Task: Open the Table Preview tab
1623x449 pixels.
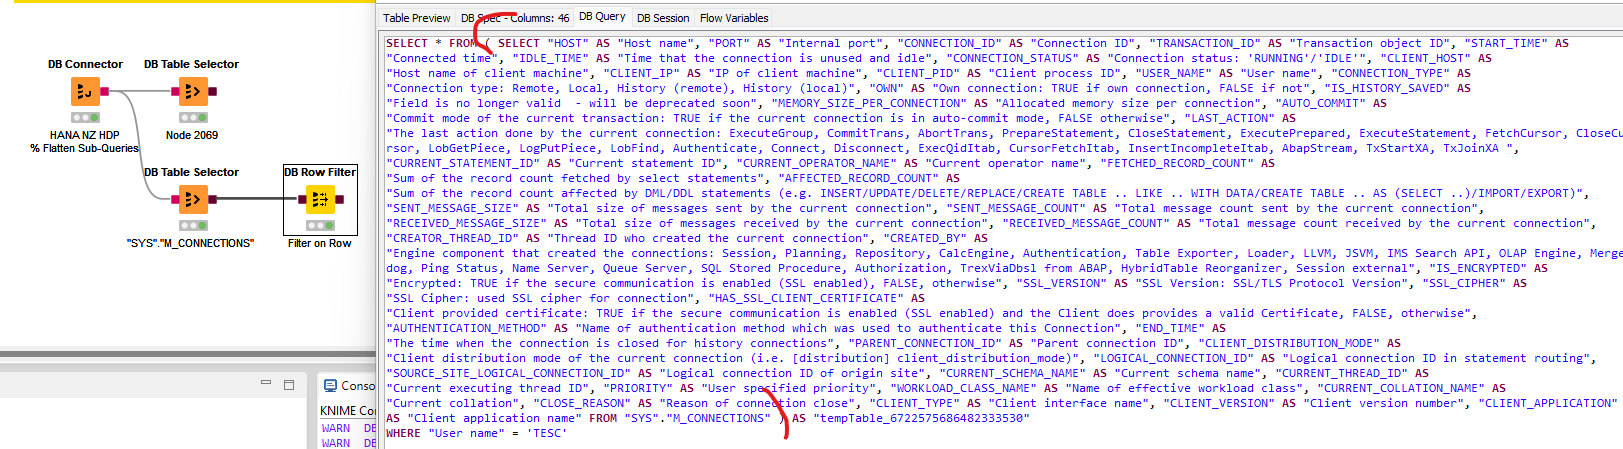Action: [416, 18]
